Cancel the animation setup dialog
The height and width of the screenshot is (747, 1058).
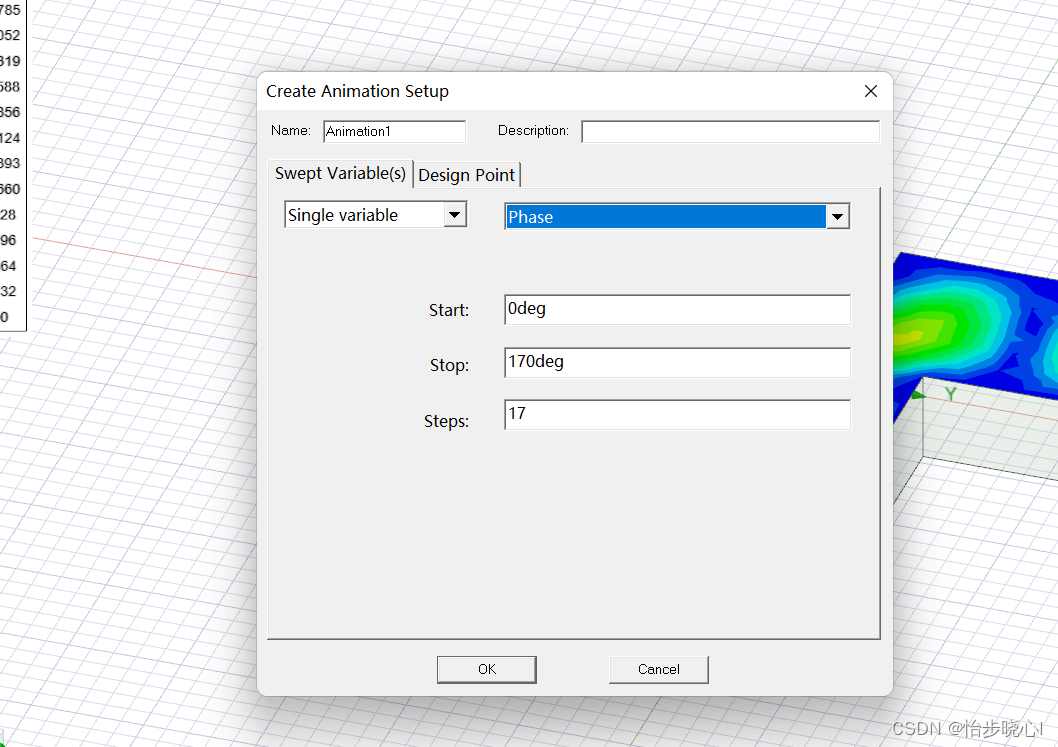[659, 669]
